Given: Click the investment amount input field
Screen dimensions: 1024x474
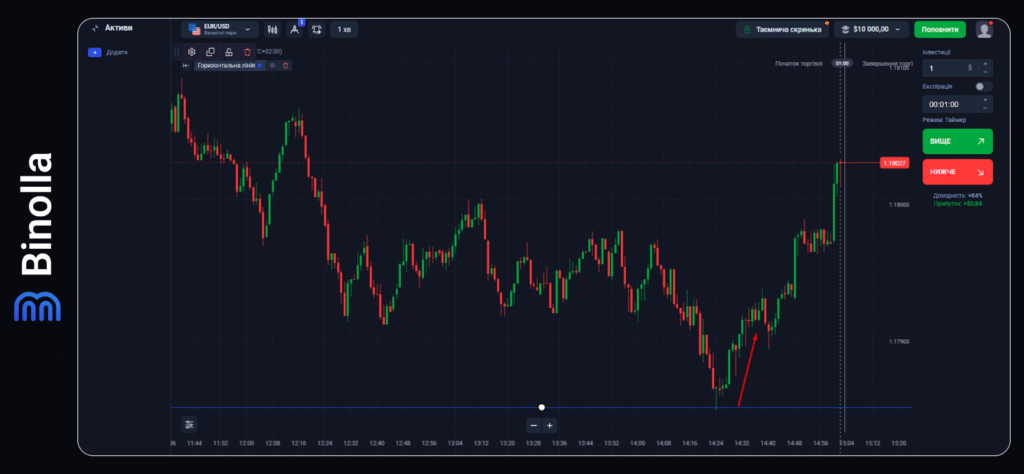Looking at the screenshot, I should pos(945,68).
